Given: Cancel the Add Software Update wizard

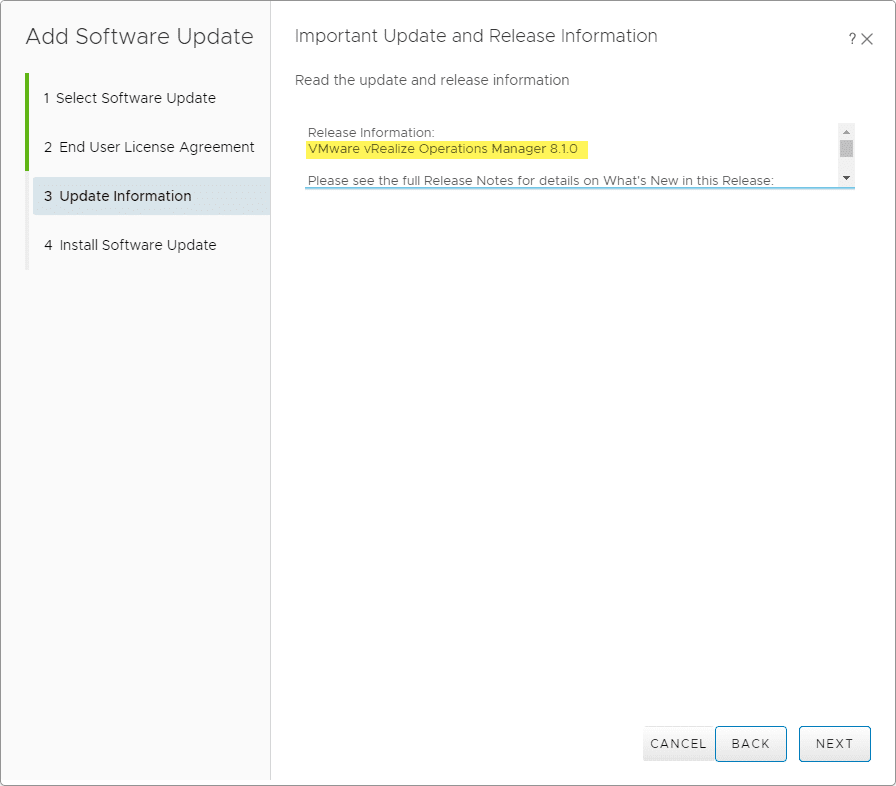Looking at the screenshot, I should [x=678, y=744].
